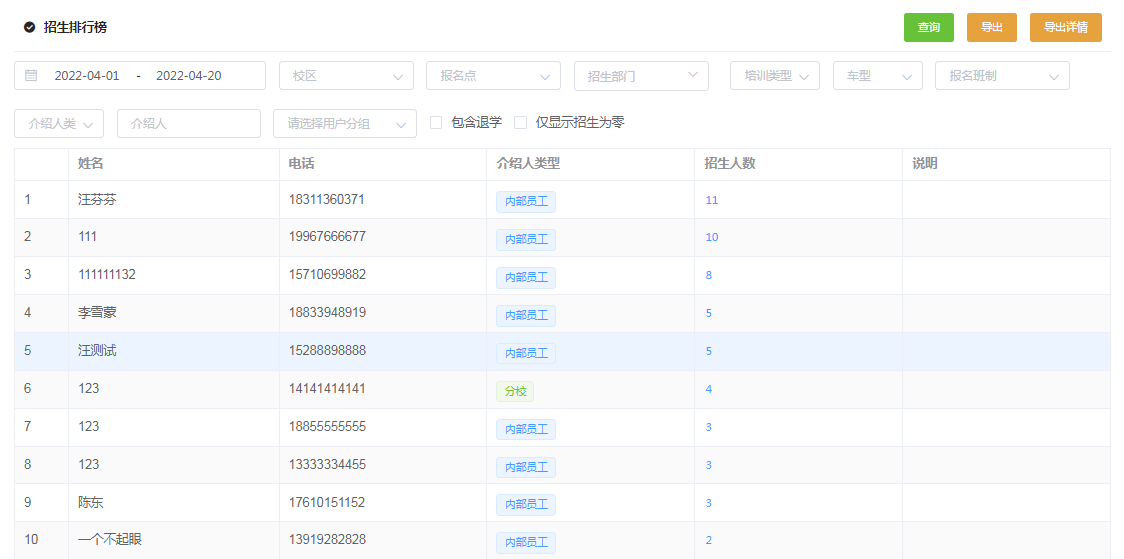Click phone number 13333334455

[x=327, y=464]
